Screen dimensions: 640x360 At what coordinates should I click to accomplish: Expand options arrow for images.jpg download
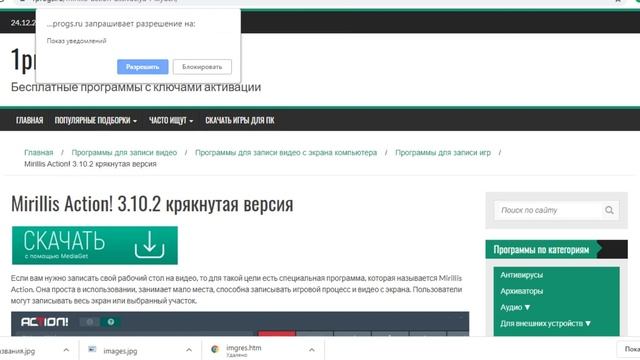189,350
